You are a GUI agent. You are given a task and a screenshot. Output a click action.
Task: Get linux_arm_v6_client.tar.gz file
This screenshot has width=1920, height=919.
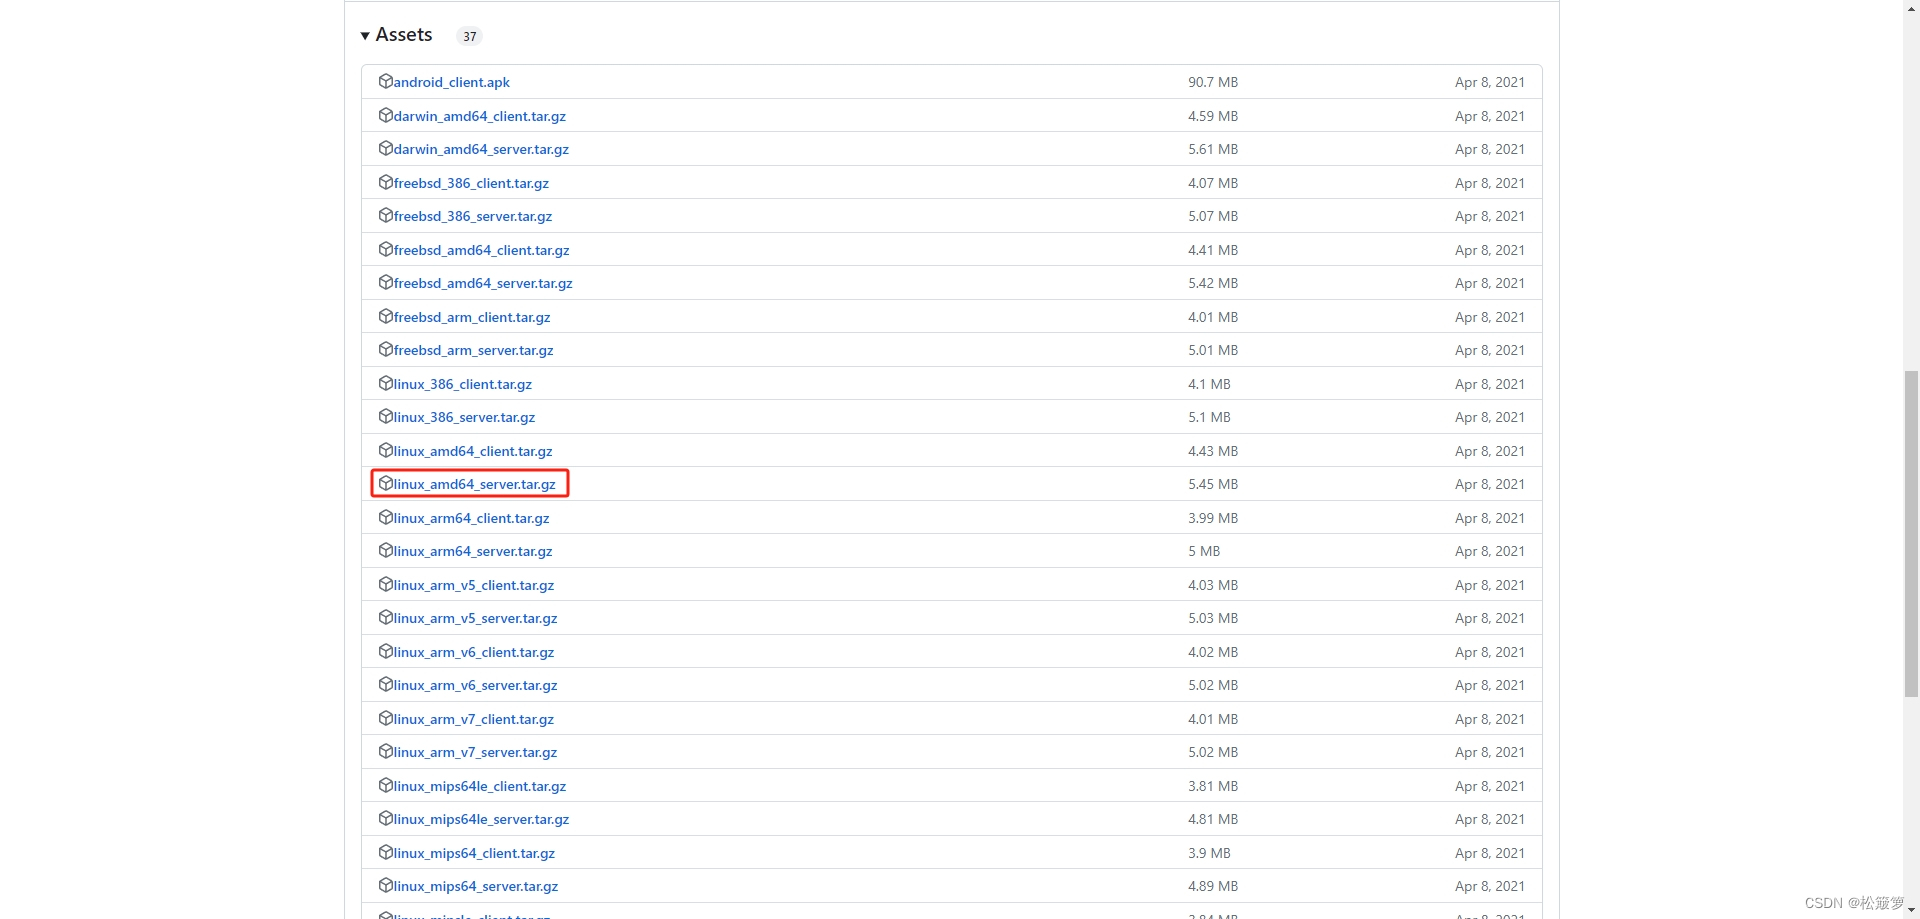coord(474,652)
